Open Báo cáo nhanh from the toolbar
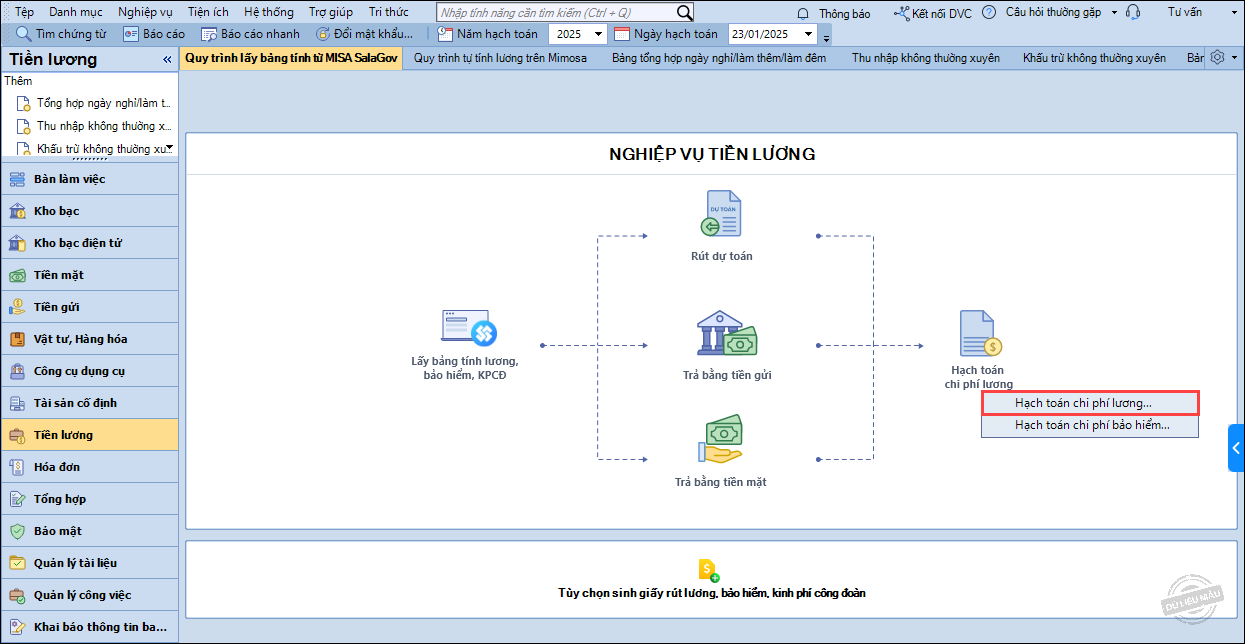Viewport: 1245px width, 644px height. [x=251, y=34]
